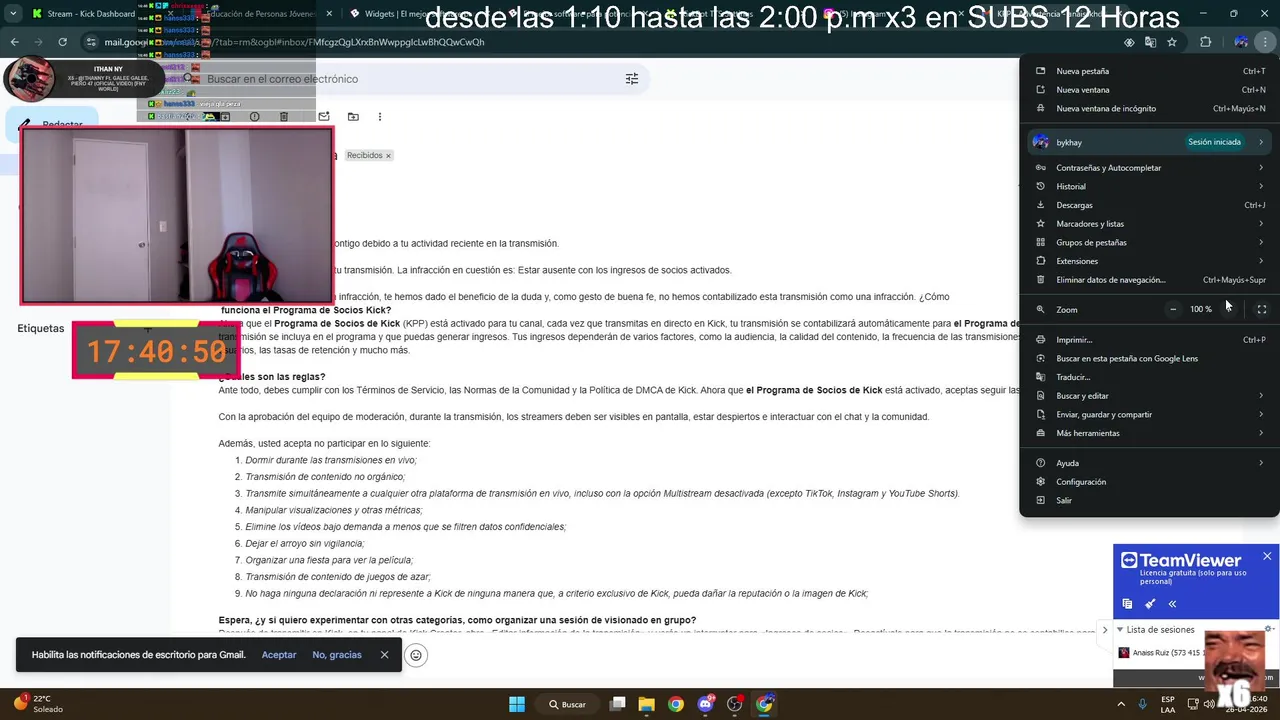Remove the Recibidos label chip
Viewport: 1280px width, 720px height.
(x=388, y=156)
